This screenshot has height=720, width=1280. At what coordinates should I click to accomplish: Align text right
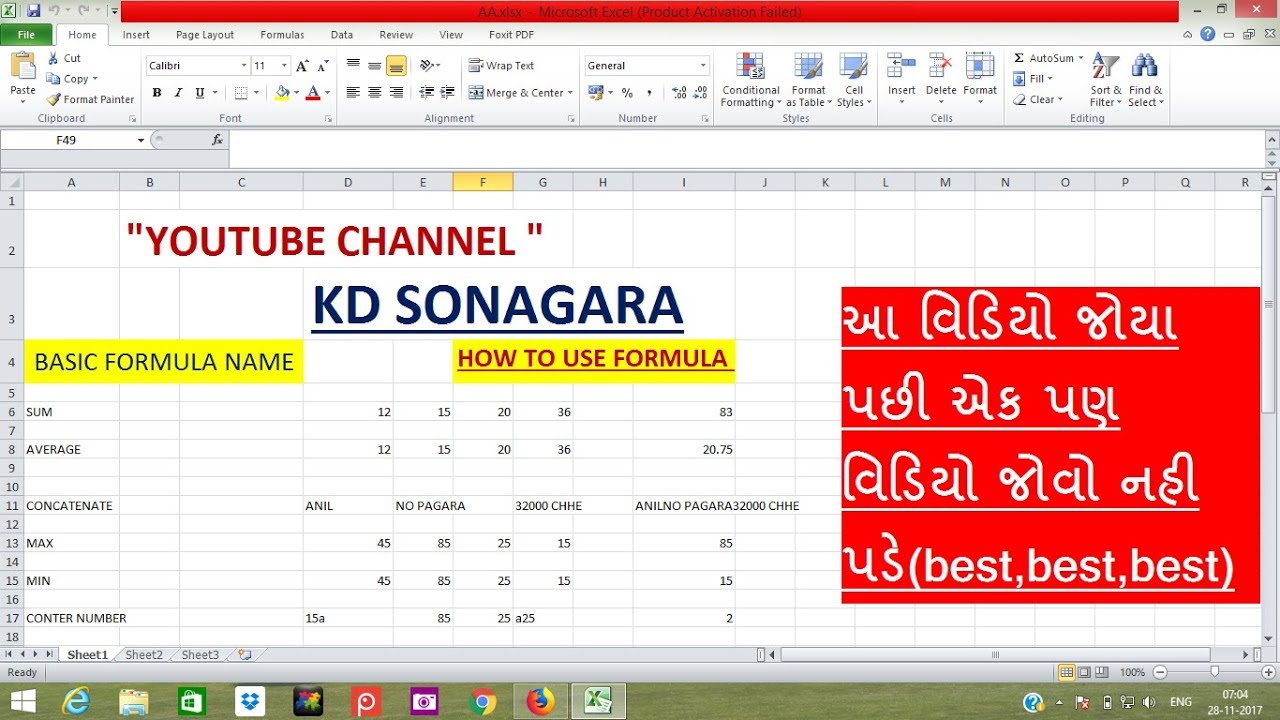pos(396,93)
